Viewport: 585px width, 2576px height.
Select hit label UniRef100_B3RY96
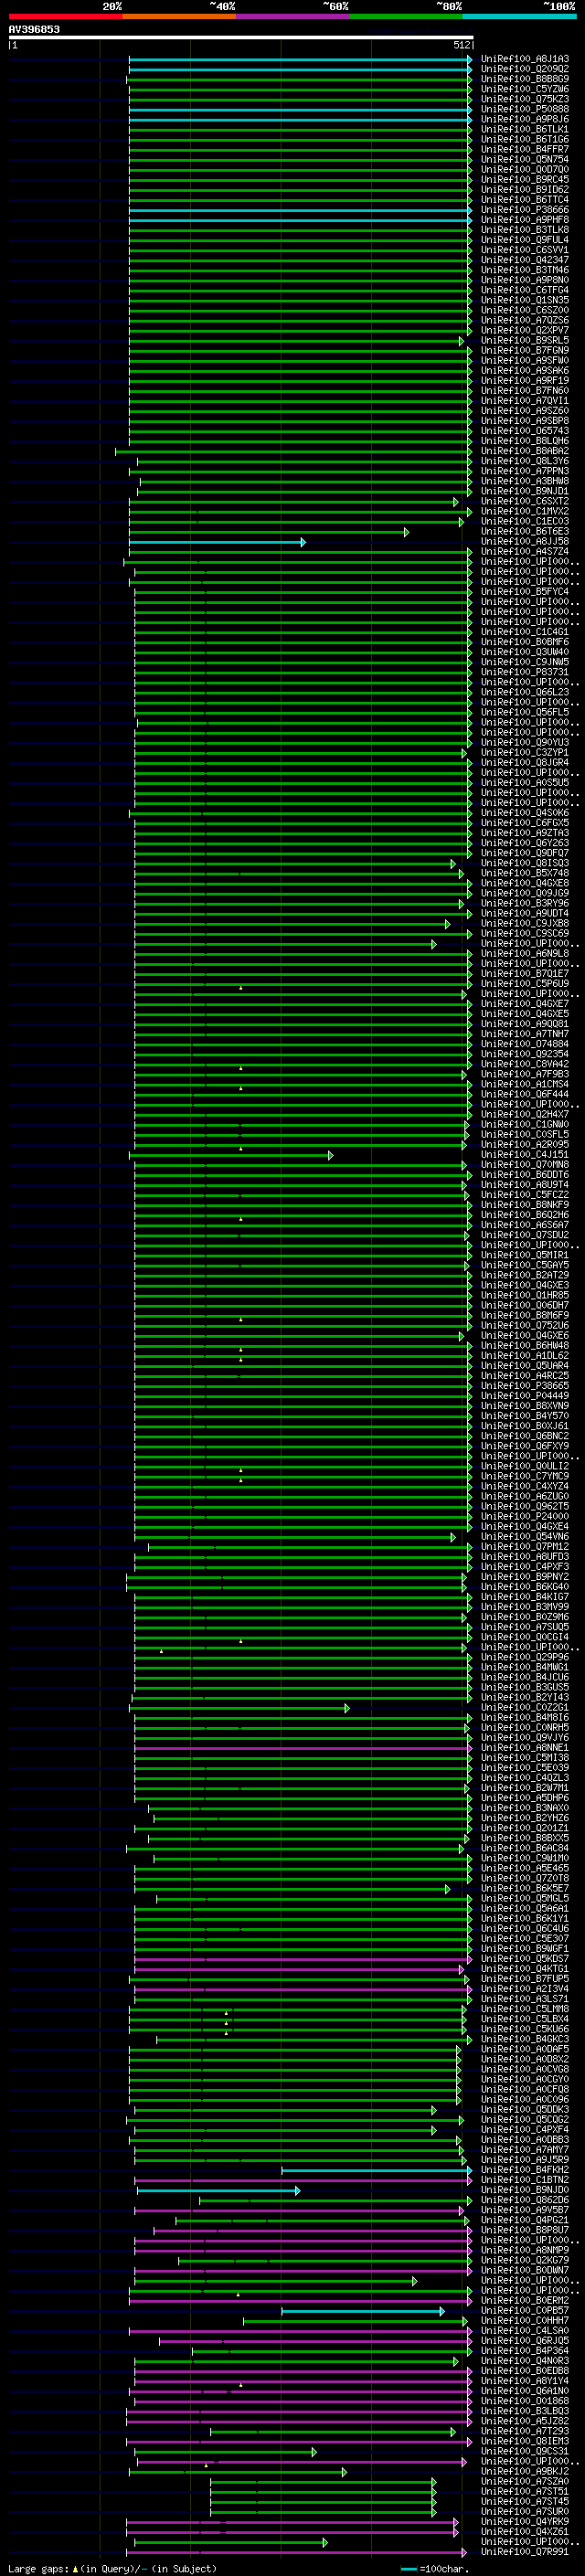point(525,903)
